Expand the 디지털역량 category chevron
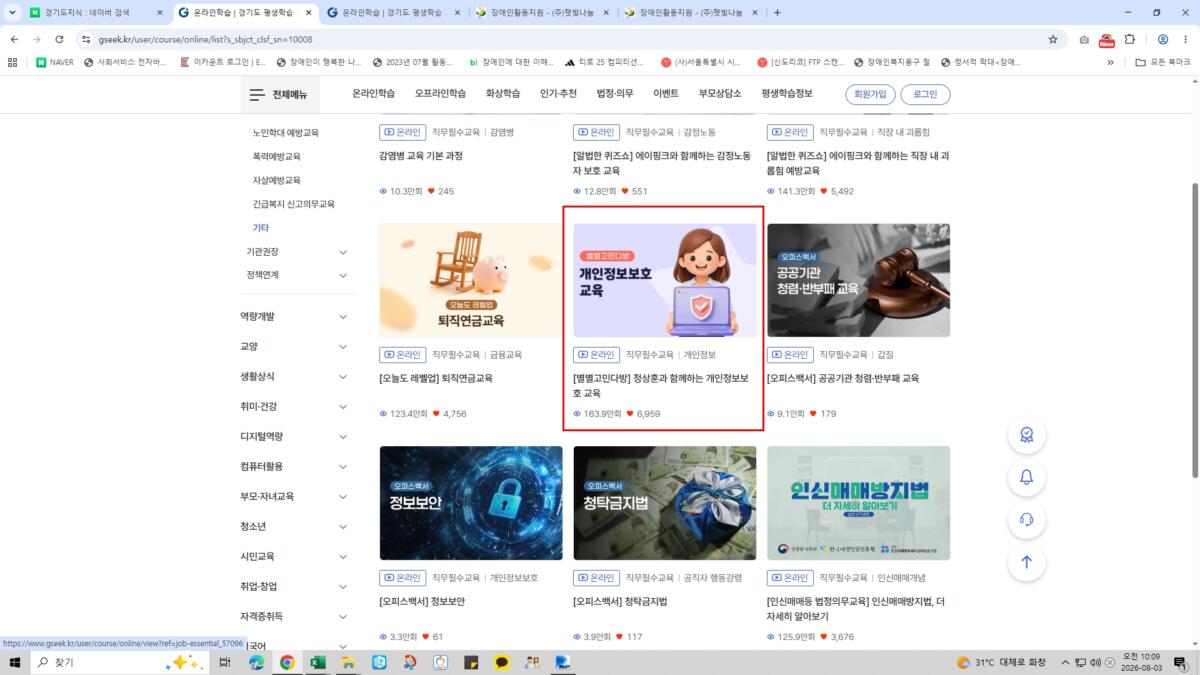Viewport: 1200px width, 675px height. pyautogui.click(x=343, y=436)
